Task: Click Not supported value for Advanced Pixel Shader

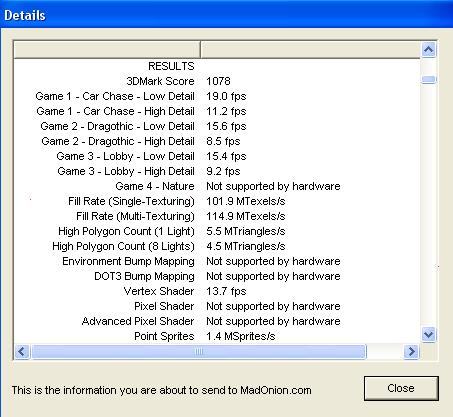Action: pos(273,321)
